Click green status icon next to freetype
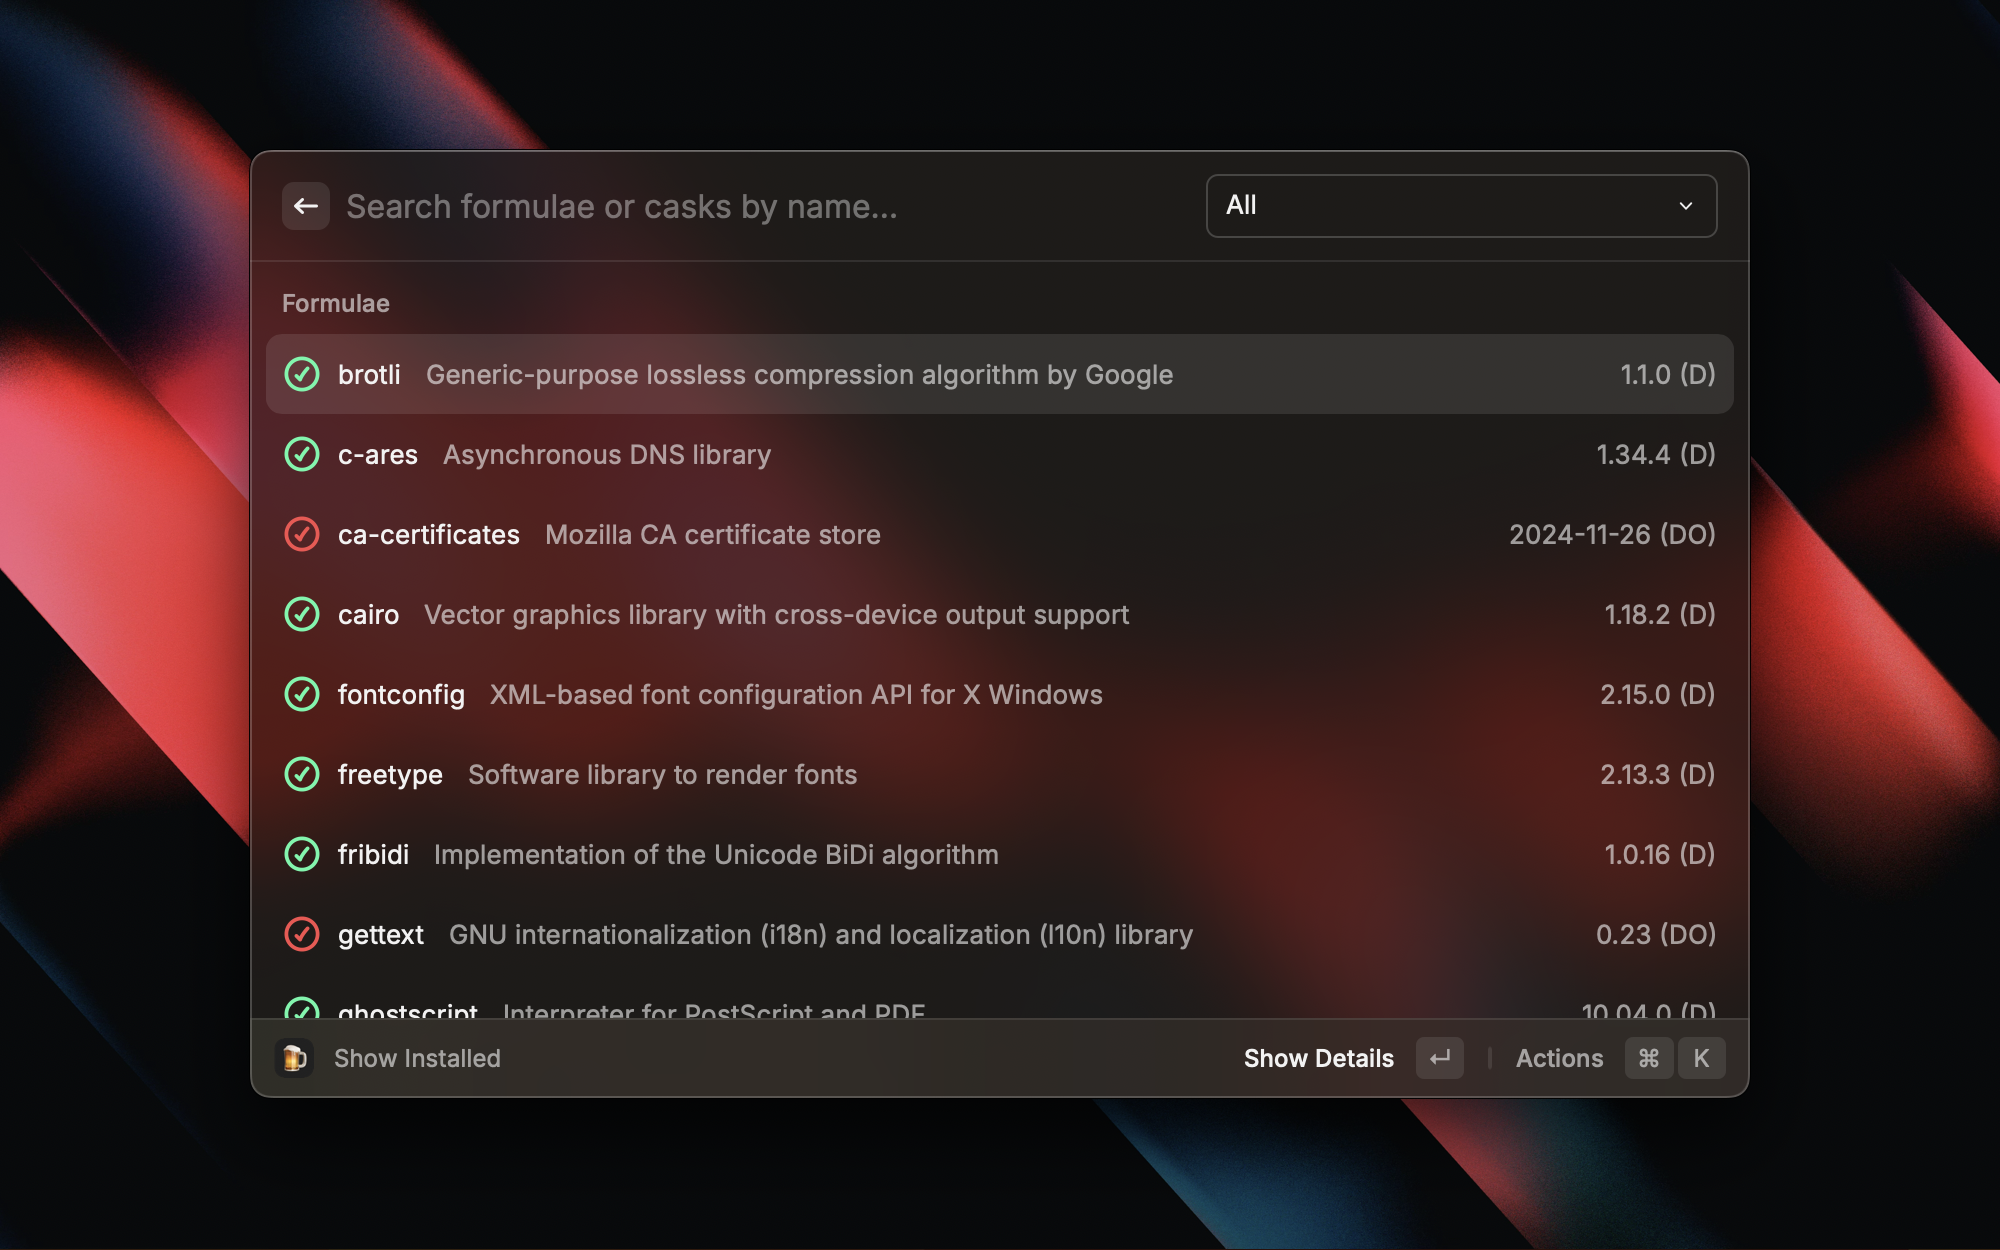The width and height of the screenshot is (2000, 1250). 302,774
